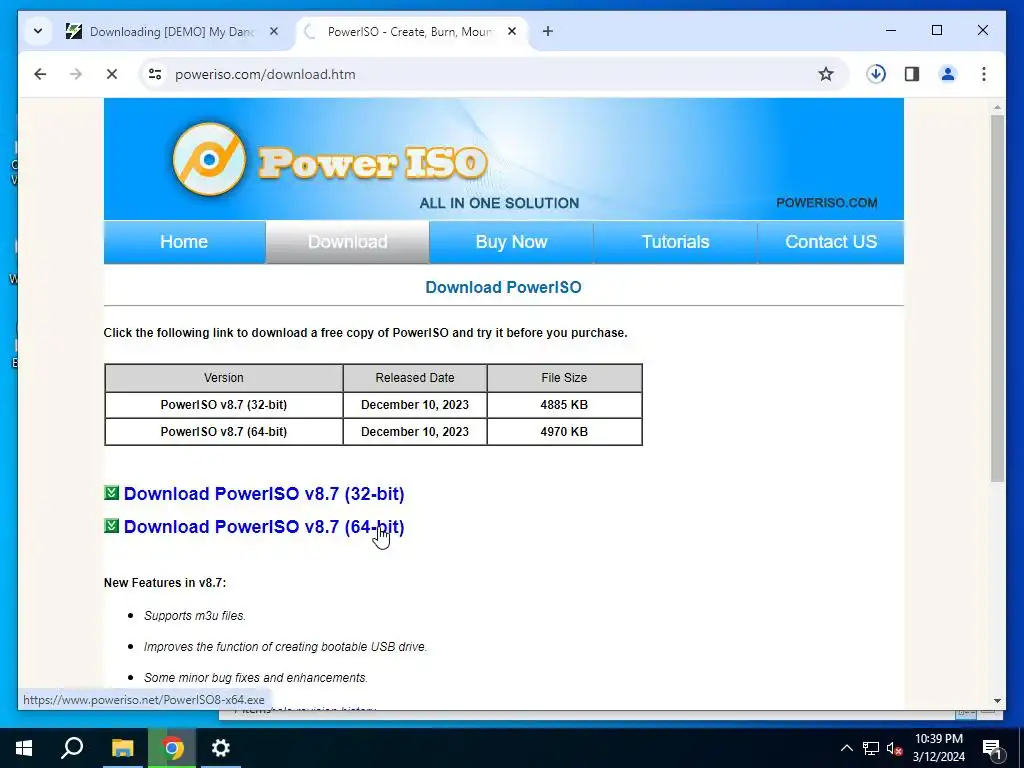This screenshot has height=768, width=1024.
Task: Click the muted volume tray icon
Action: 895,748
